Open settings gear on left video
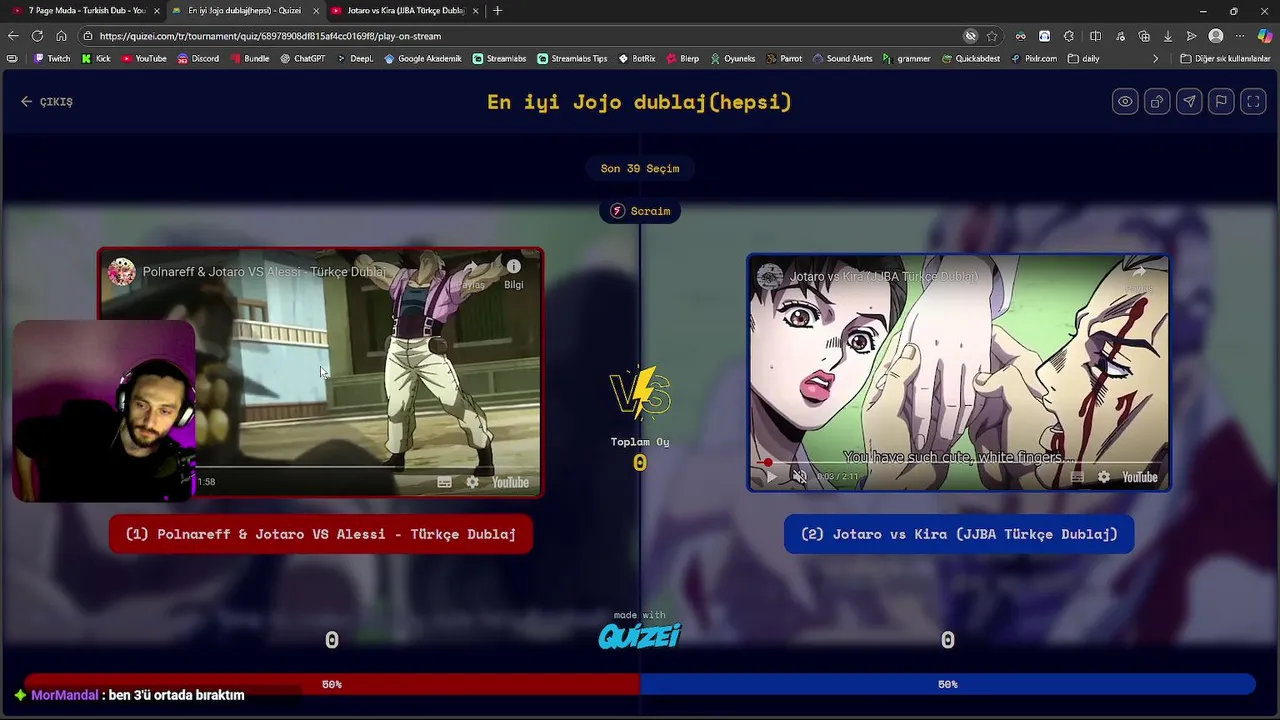This screenshot has height=720, width=1280. [472, 482]
